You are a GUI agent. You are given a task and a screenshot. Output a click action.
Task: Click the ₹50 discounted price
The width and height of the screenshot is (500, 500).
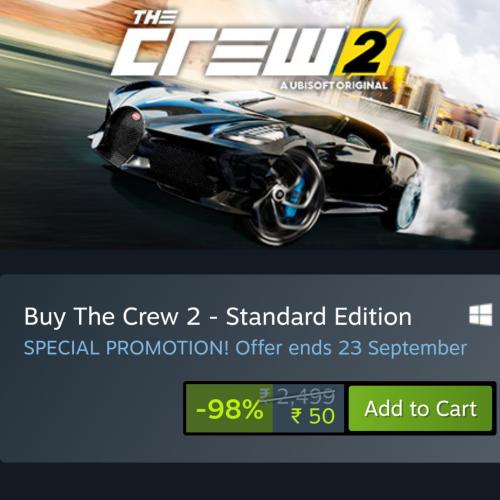[x=312, y=416]
